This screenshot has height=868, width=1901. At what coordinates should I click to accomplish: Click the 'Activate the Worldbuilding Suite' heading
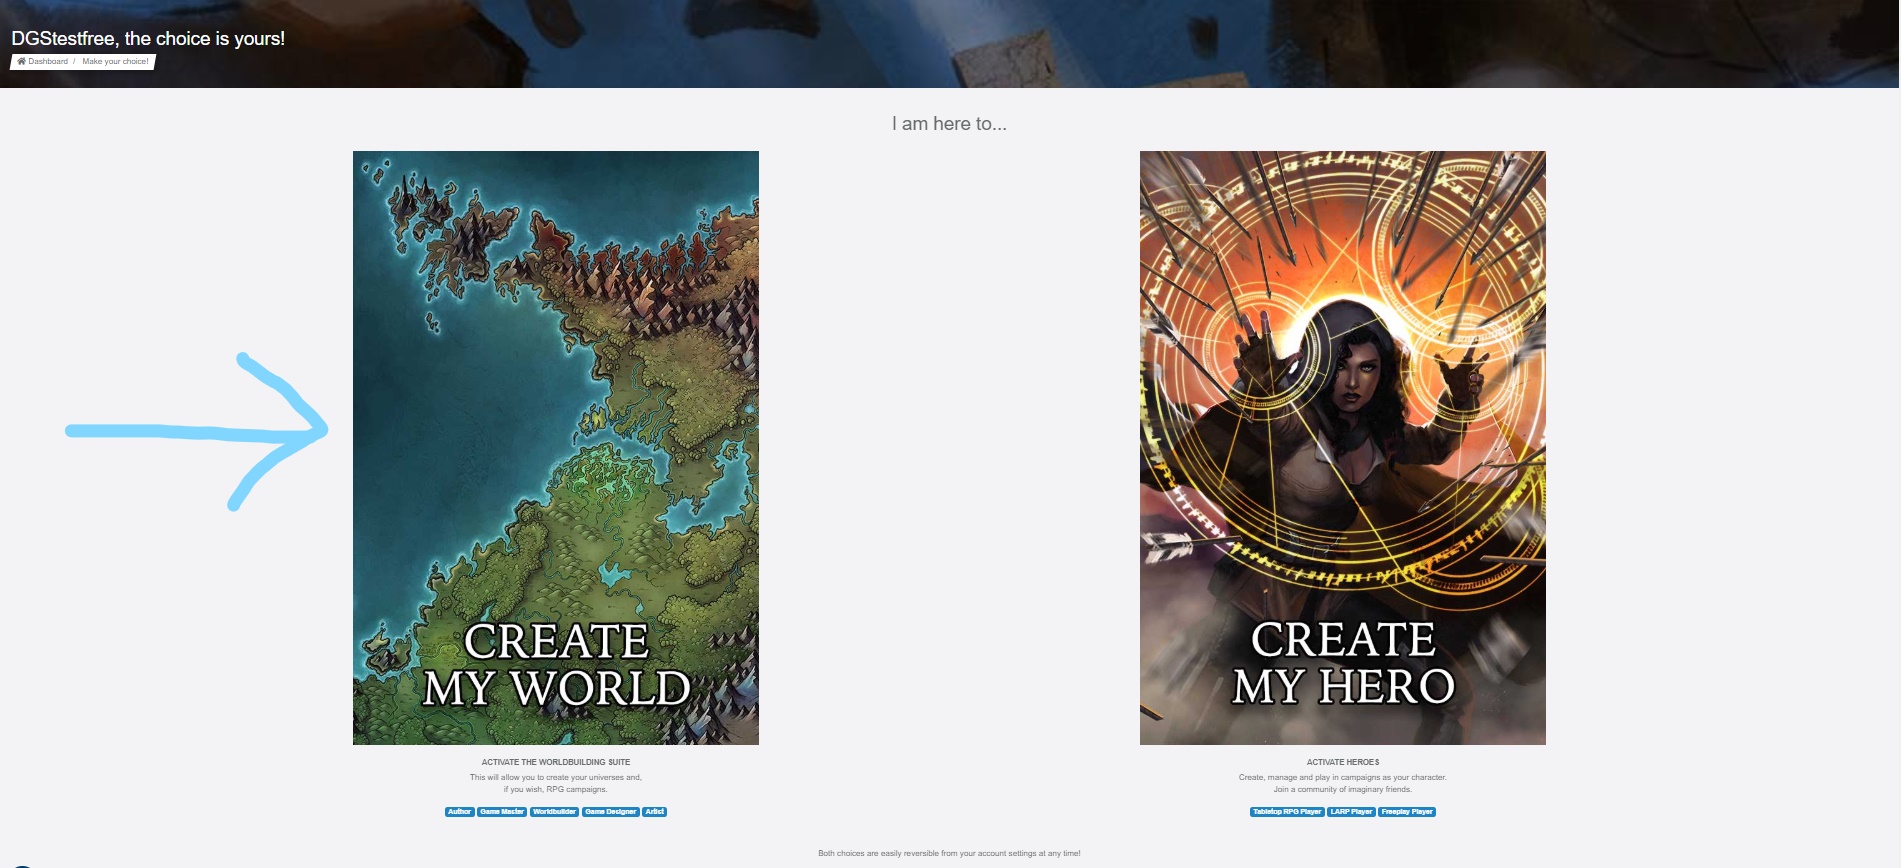(x=555, y=762)
